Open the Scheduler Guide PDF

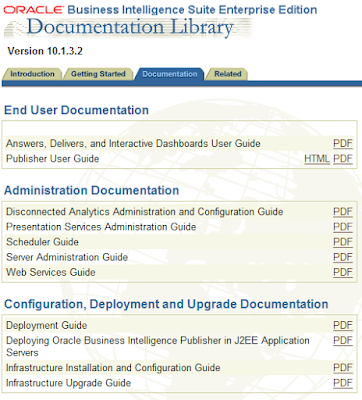pyautogui.click(x=343, y=242)
